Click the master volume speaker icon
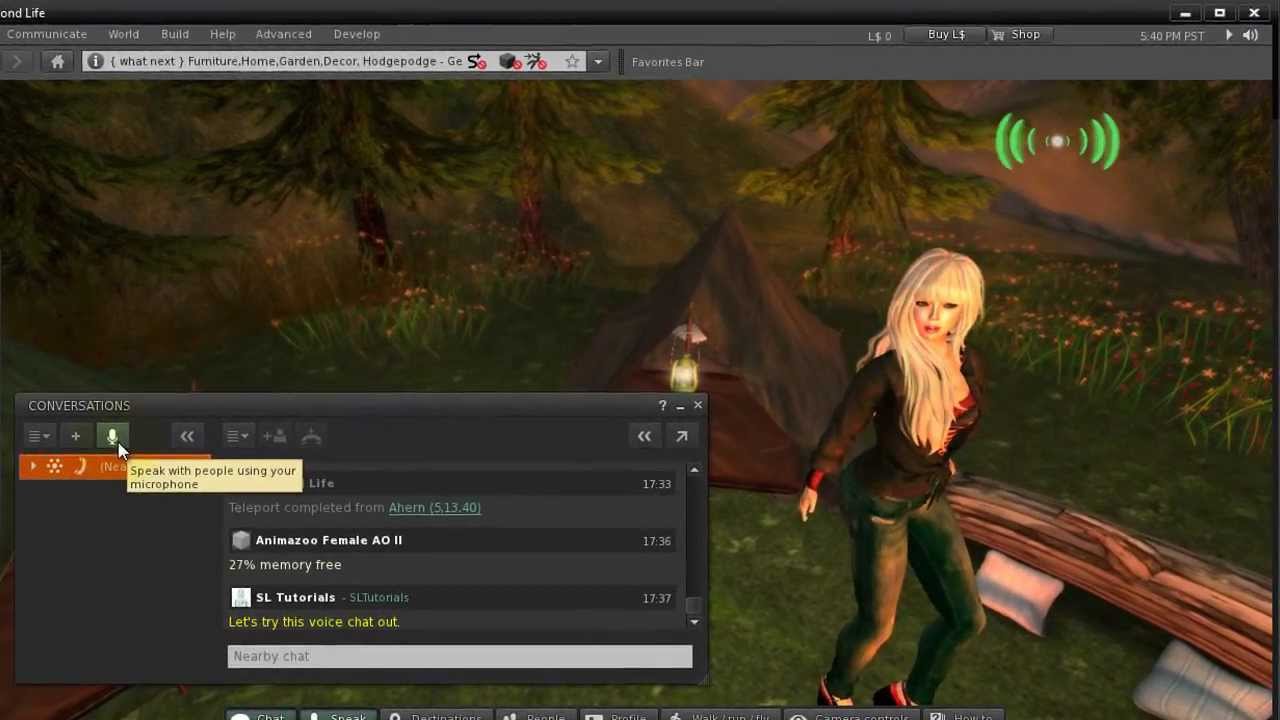 pyautogui.click(x=1250, y=35)
